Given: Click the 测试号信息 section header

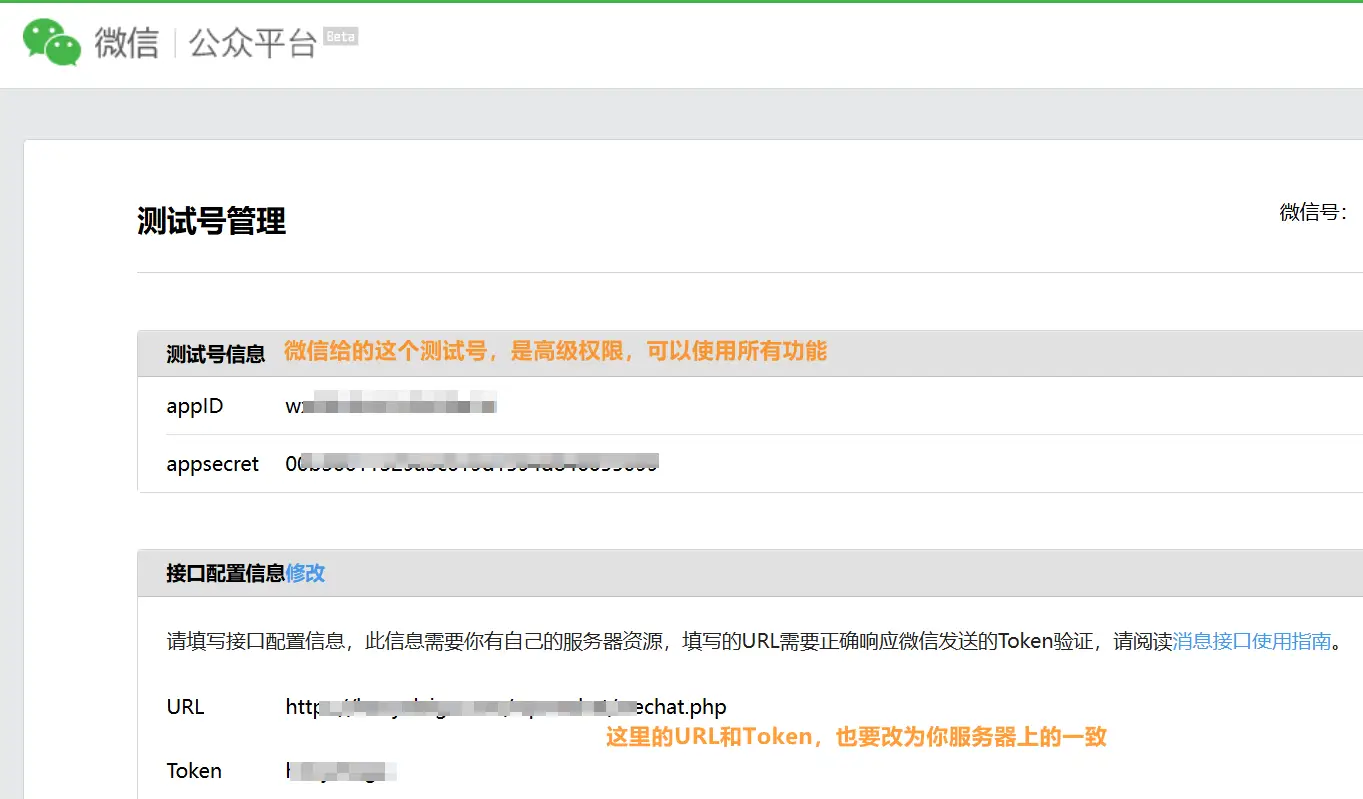Looking at the screenshot, I should [x=215, y=353].
